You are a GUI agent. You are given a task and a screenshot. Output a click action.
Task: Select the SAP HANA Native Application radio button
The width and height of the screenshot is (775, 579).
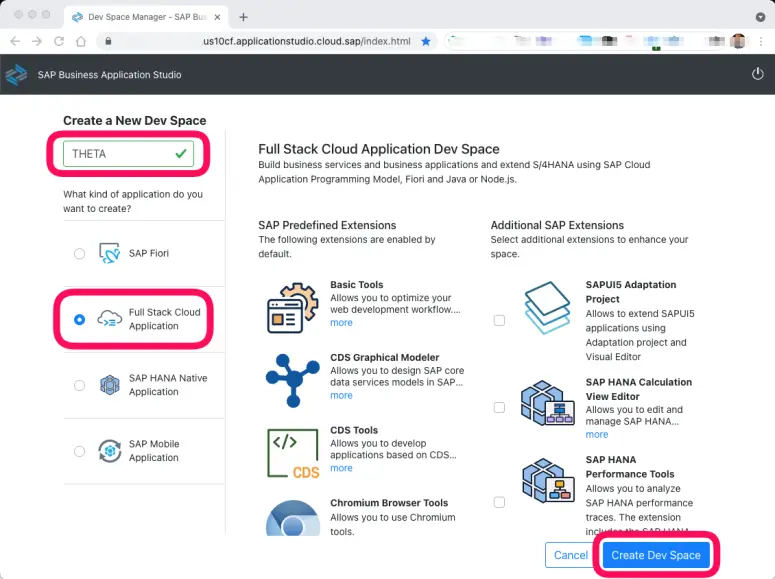79,385
